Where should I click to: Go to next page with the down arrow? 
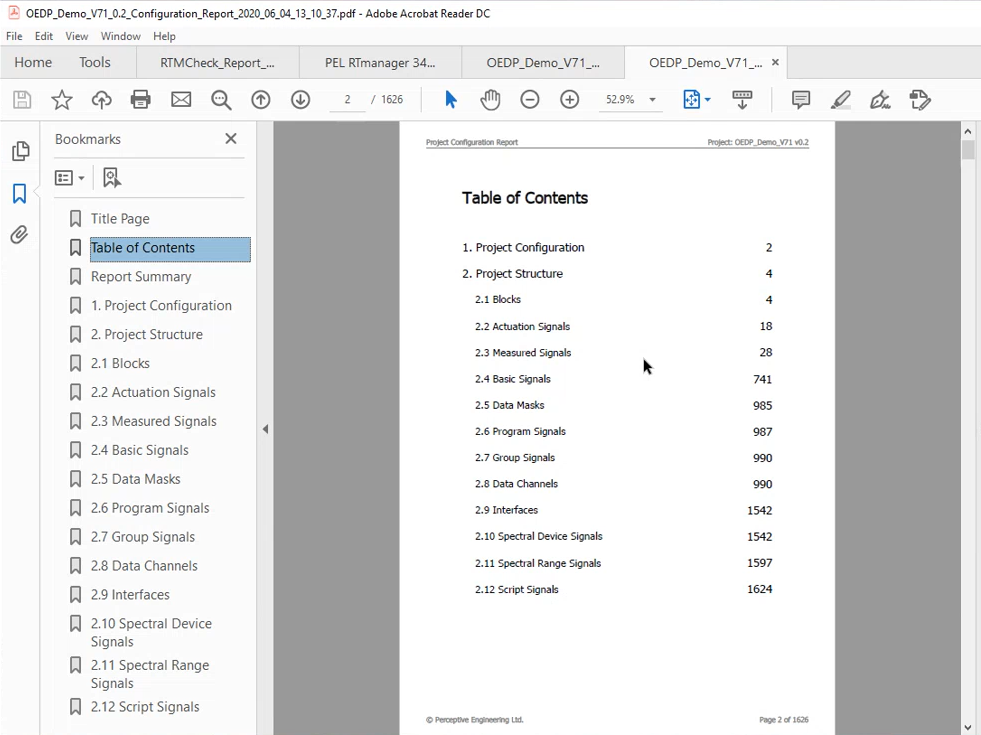300,99
